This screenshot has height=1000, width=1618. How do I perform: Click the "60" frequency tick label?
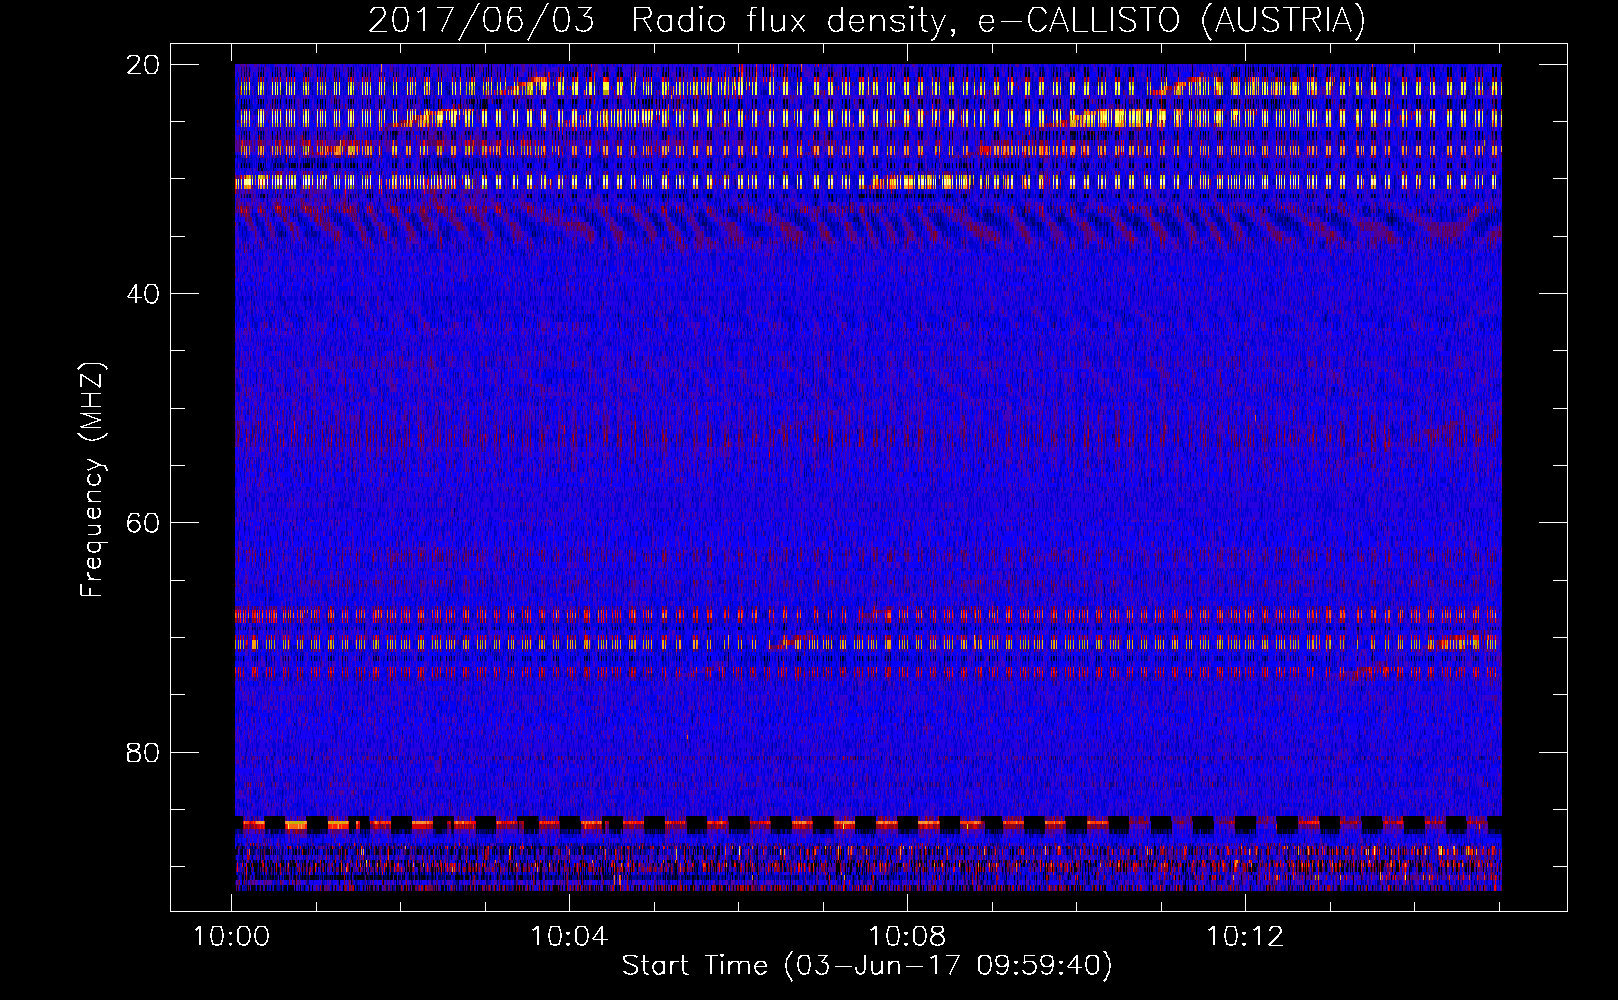point(143,523)
